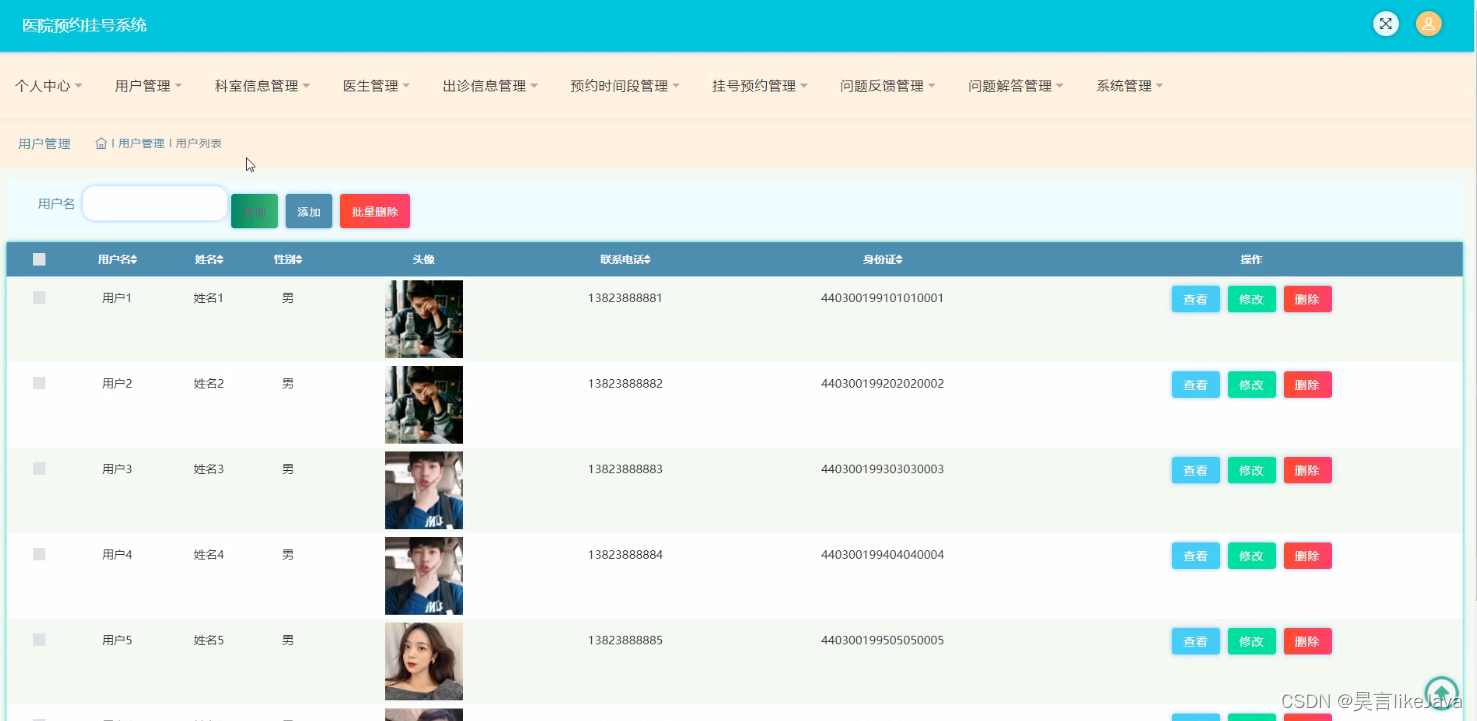
Task: Jump to top with the up-arrow button
Action: [x=1441, y=692]
